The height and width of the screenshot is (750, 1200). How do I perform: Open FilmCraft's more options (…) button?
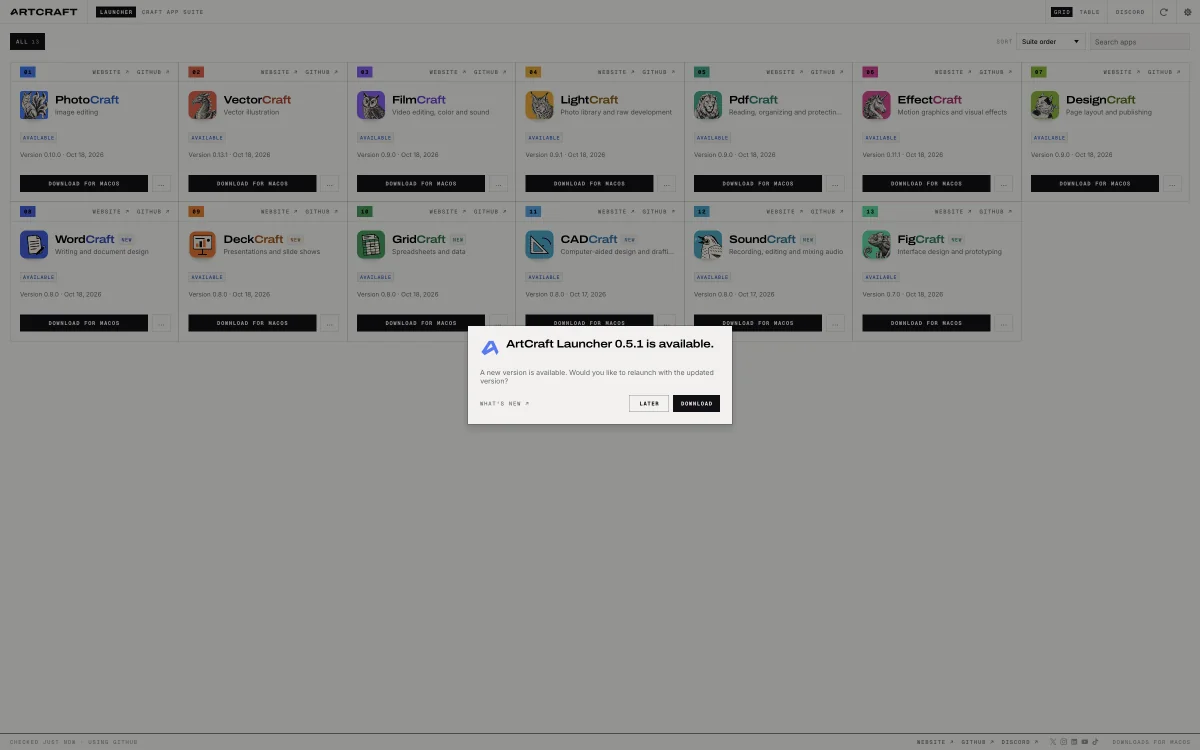(x=499, y=184)
